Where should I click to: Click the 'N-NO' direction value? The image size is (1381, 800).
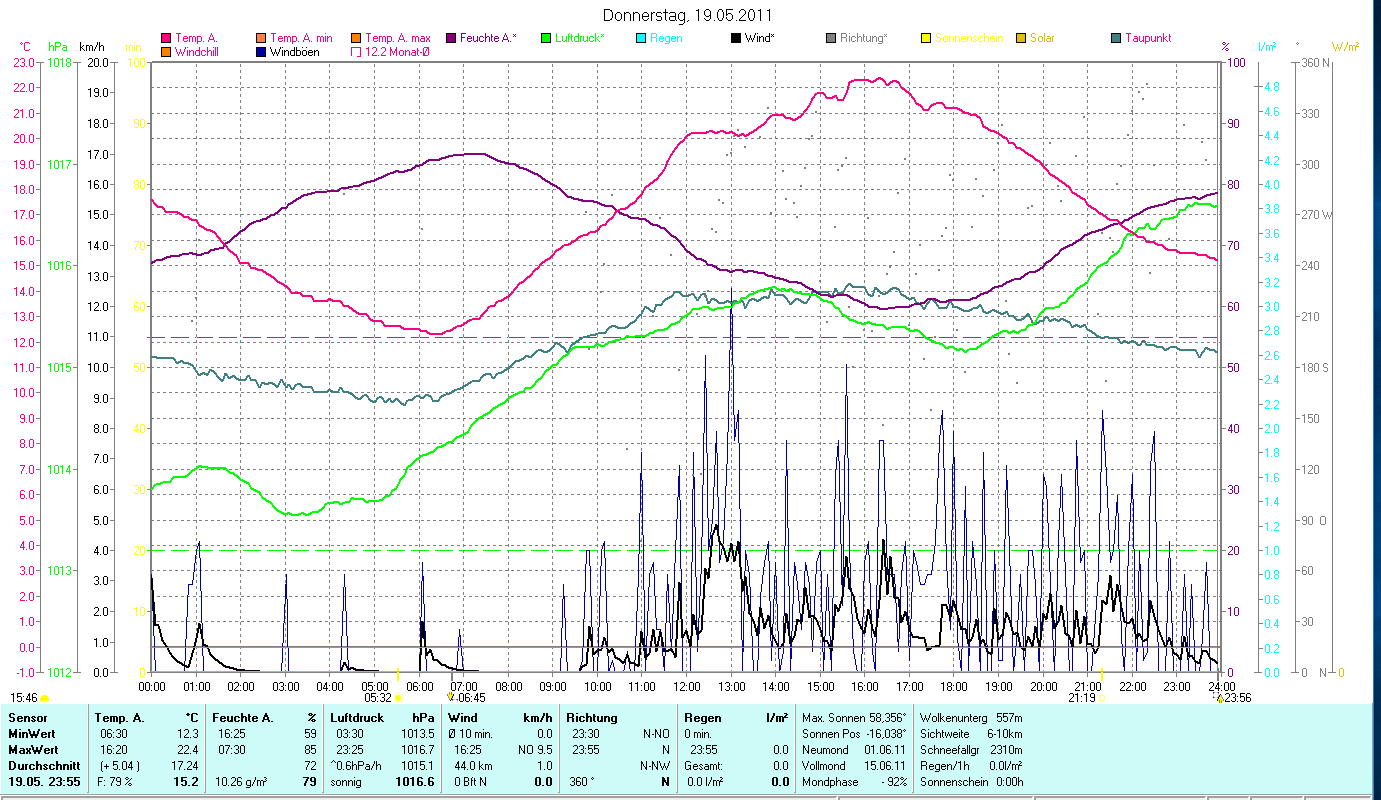(x=654, y=734)
